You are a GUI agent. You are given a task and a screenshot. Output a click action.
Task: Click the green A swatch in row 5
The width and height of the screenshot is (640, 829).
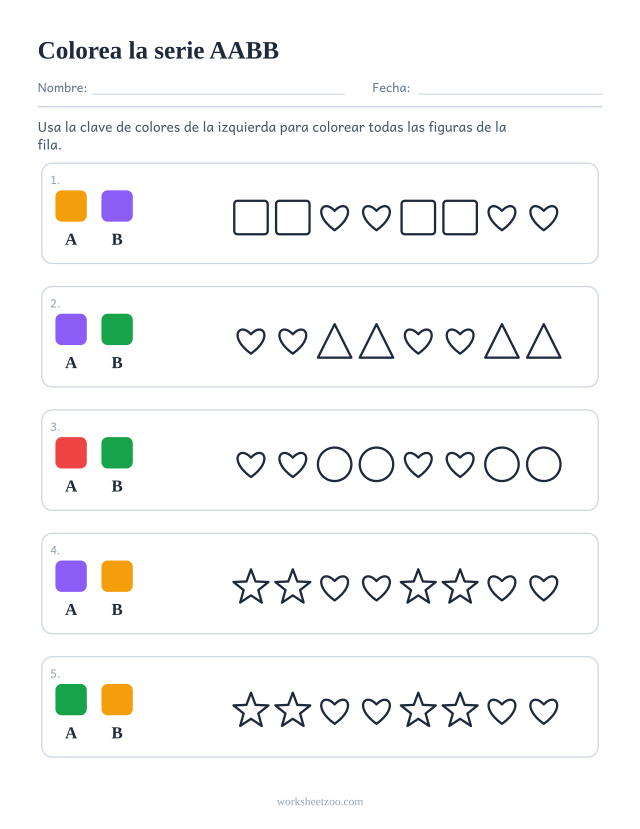71,699
